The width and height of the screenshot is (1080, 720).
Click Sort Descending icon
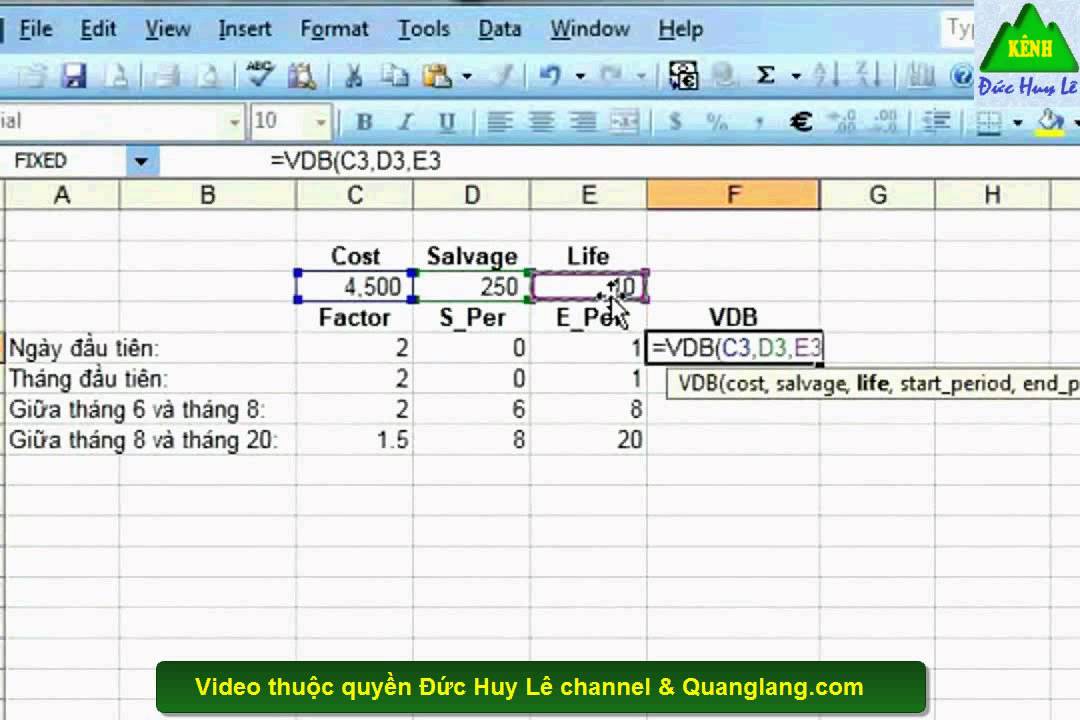(868, 74)
